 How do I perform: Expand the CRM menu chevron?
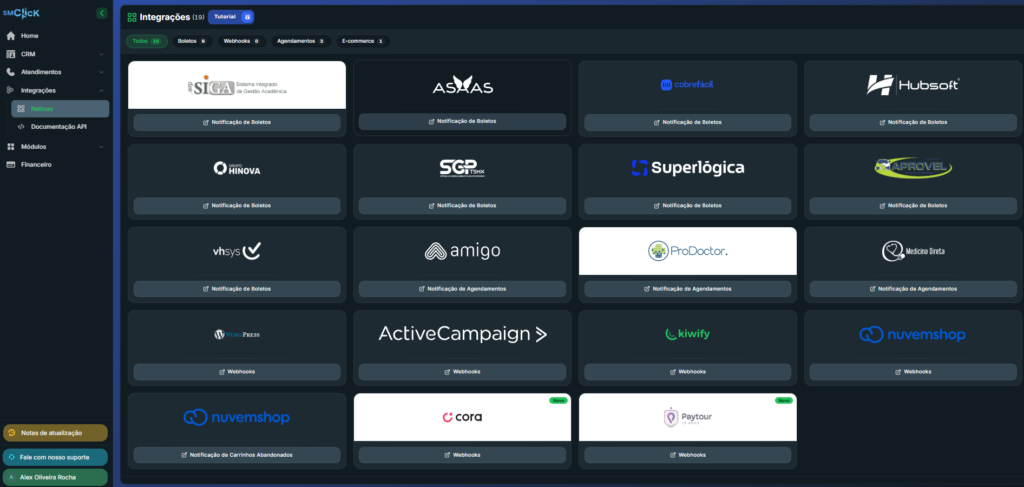[x=101, y=54]
